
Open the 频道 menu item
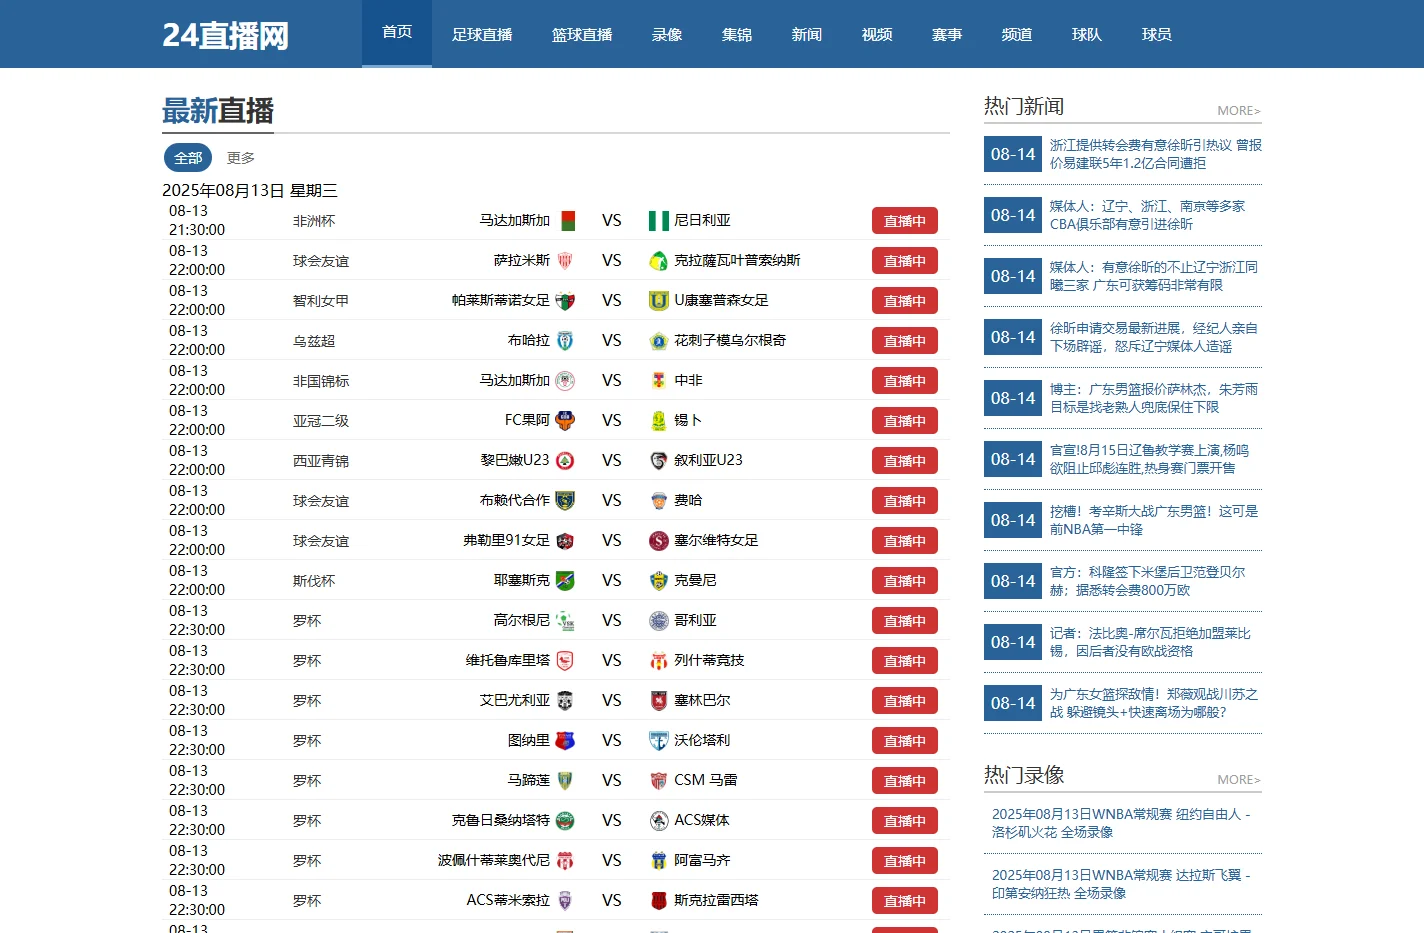tap(1017, 34)
